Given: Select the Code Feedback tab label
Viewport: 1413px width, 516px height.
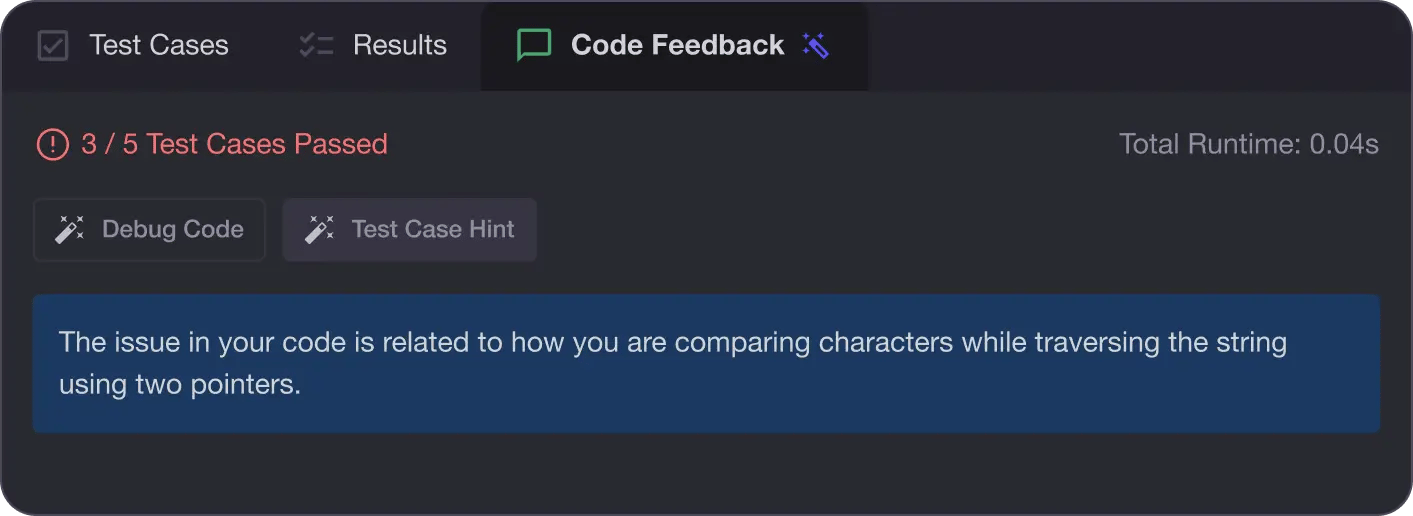Looking at the screenshot, I should click(x=677, y=46).
